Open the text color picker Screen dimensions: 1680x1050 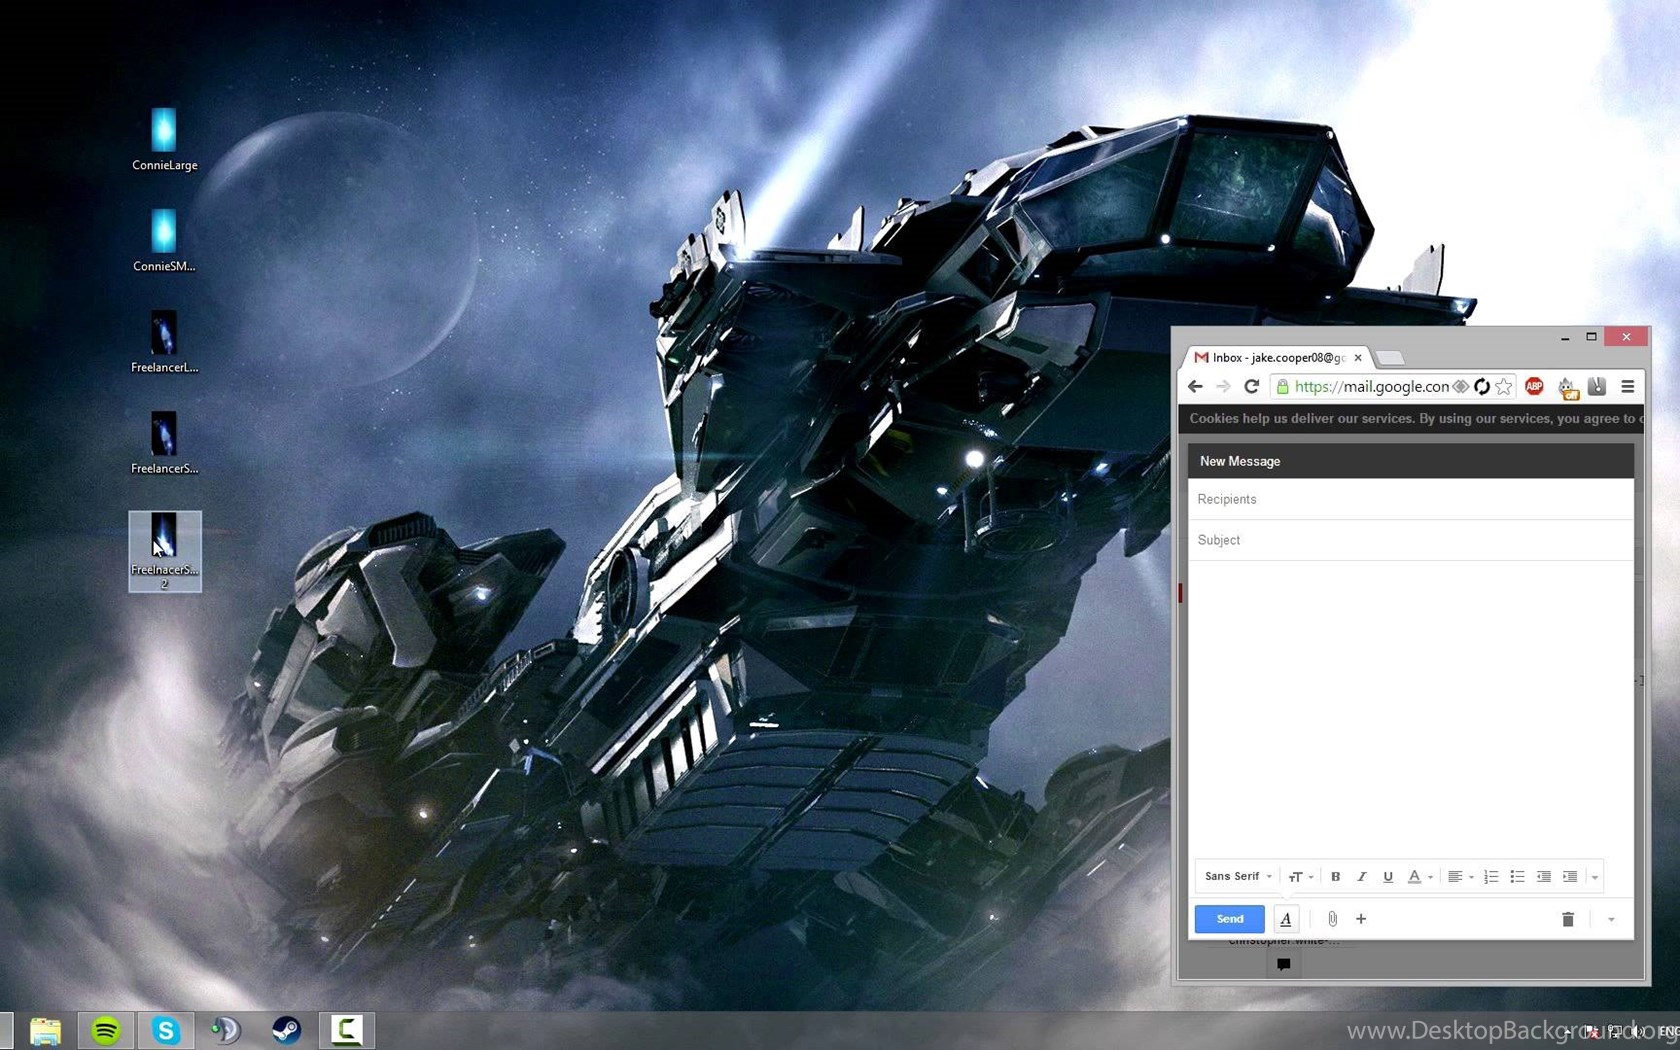point(1420,877)
